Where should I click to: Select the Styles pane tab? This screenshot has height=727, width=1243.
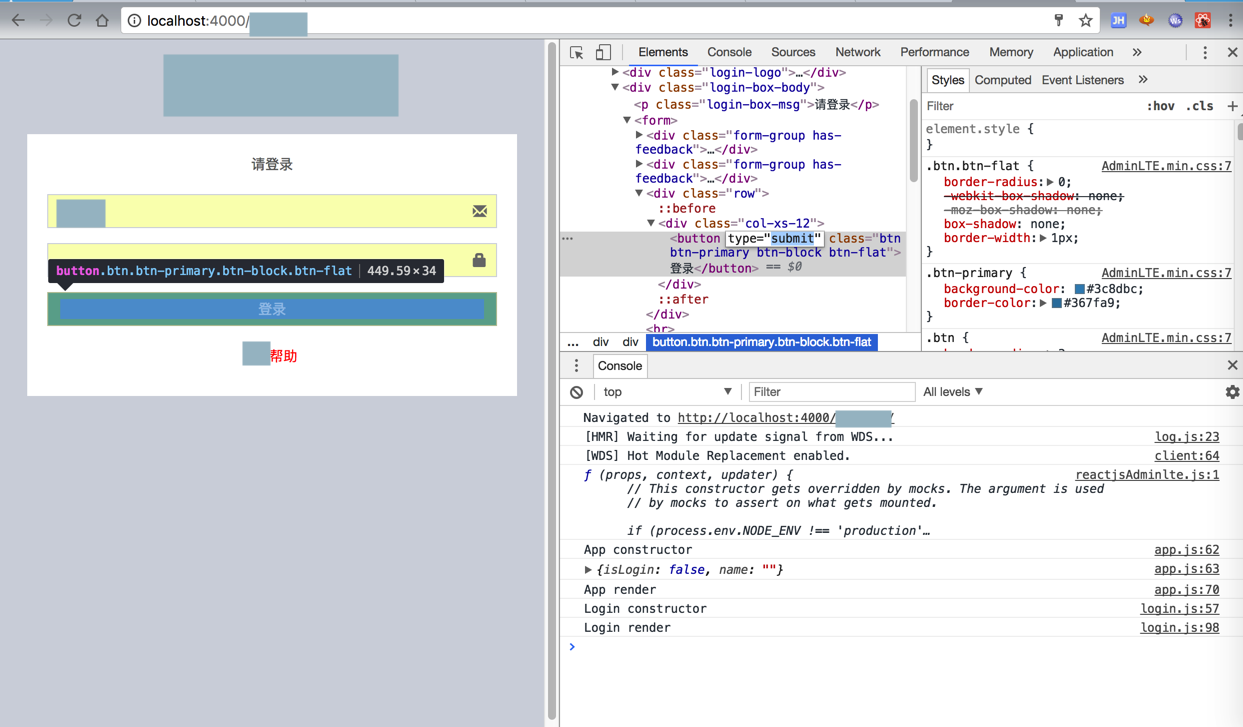pyautogui.click(x=947, y=80)
